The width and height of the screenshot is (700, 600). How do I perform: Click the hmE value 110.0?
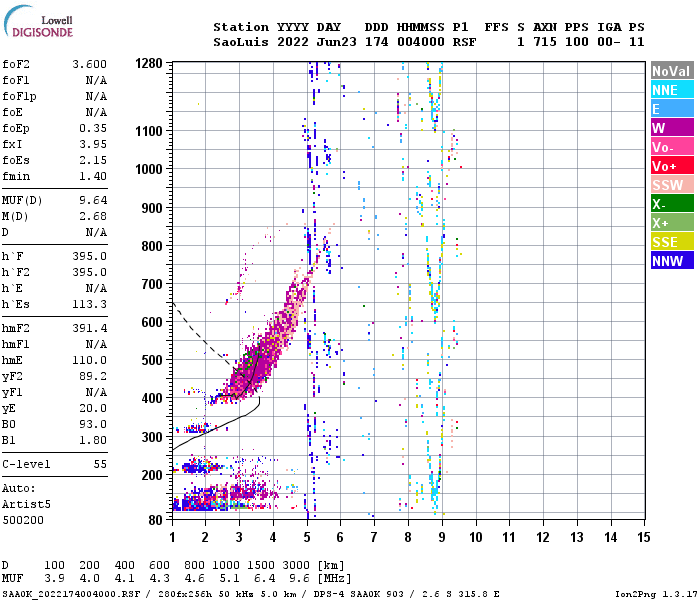click(89, 360)
